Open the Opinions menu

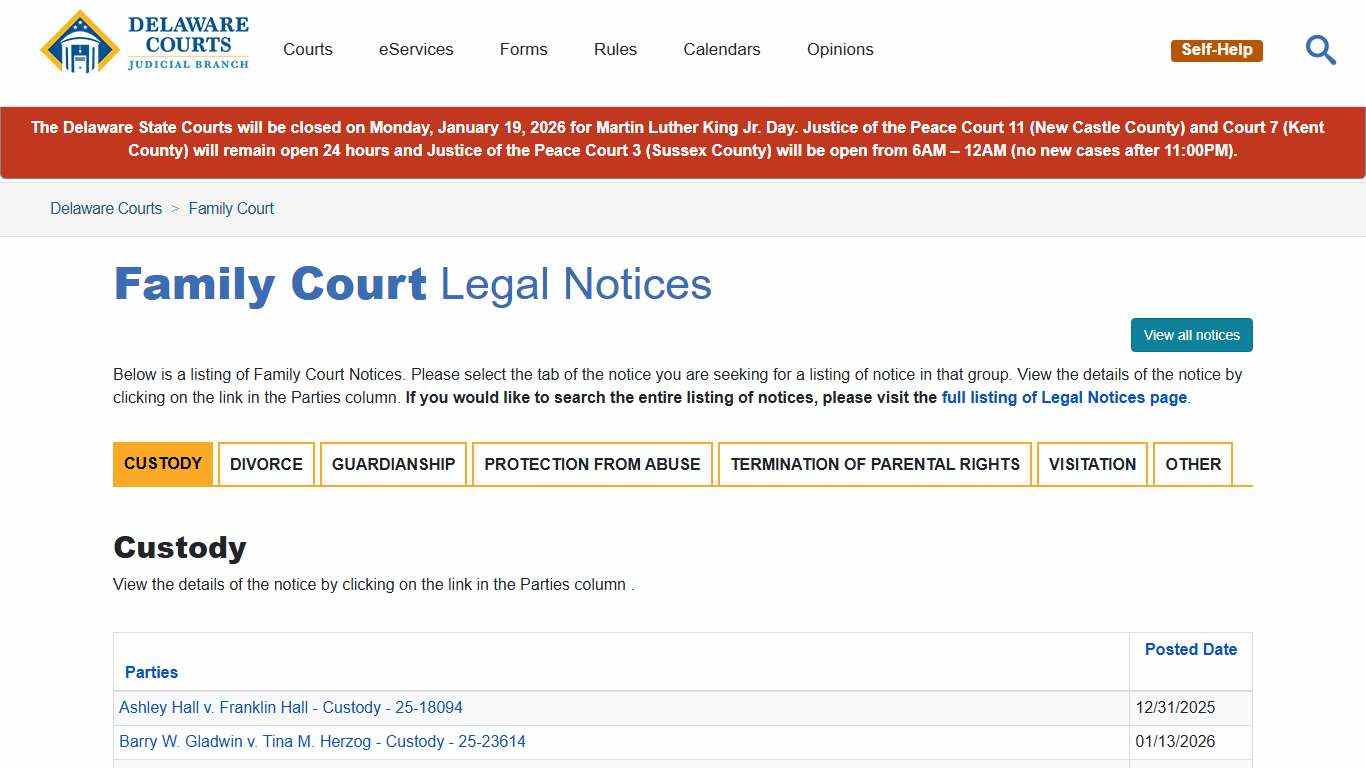(839, 49)
